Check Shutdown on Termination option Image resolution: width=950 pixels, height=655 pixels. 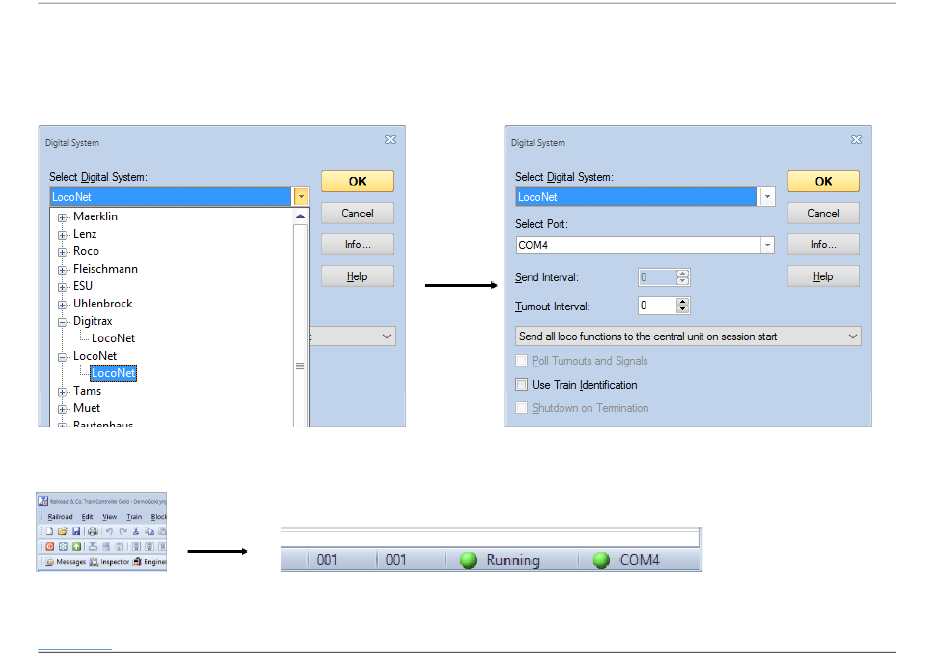(521, 408)
